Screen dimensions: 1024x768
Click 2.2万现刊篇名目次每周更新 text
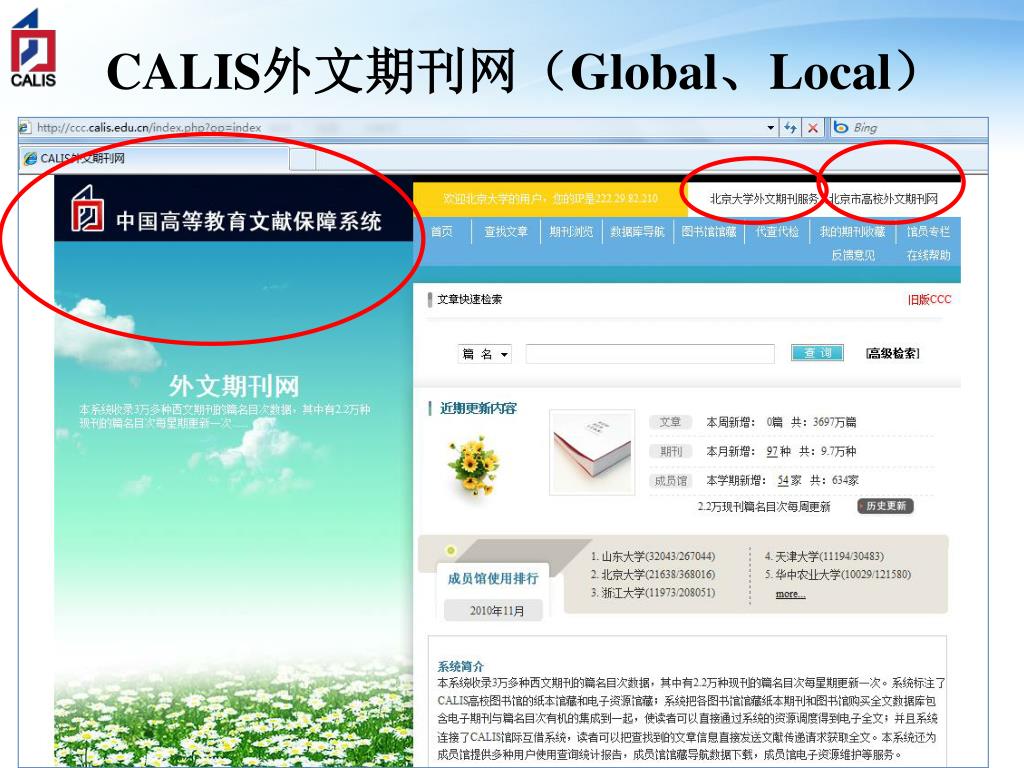[763, 507]
